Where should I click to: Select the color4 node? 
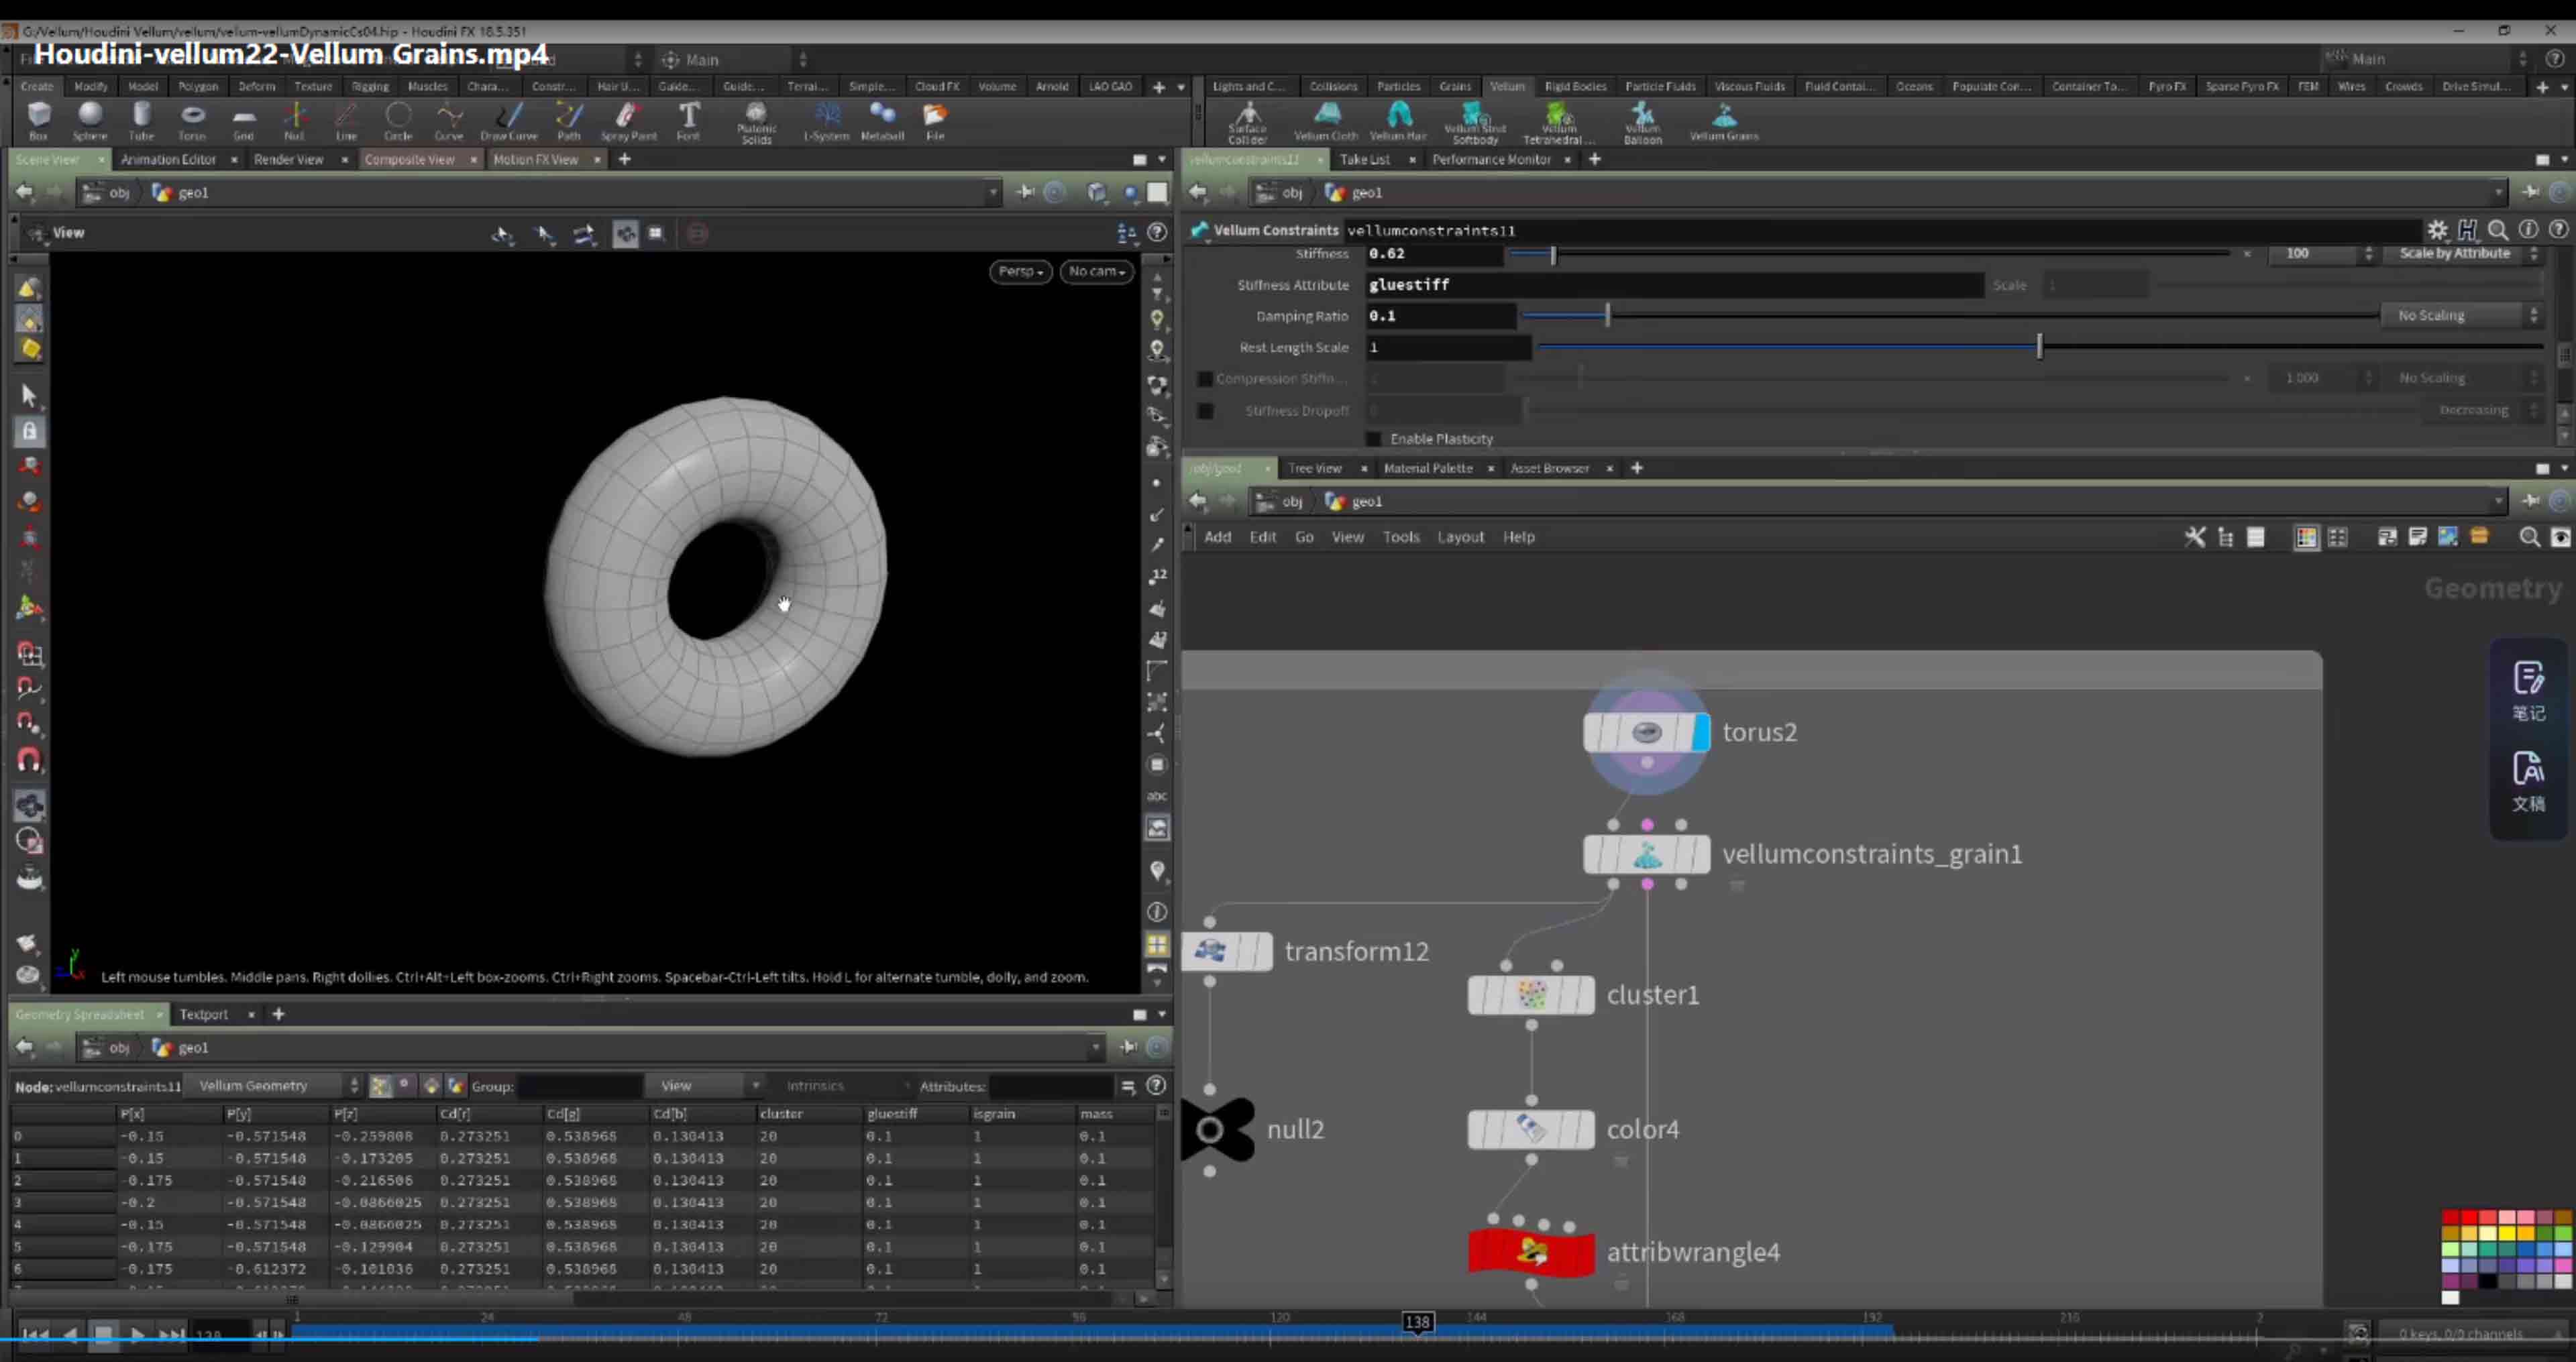tap(1531, 1130)
